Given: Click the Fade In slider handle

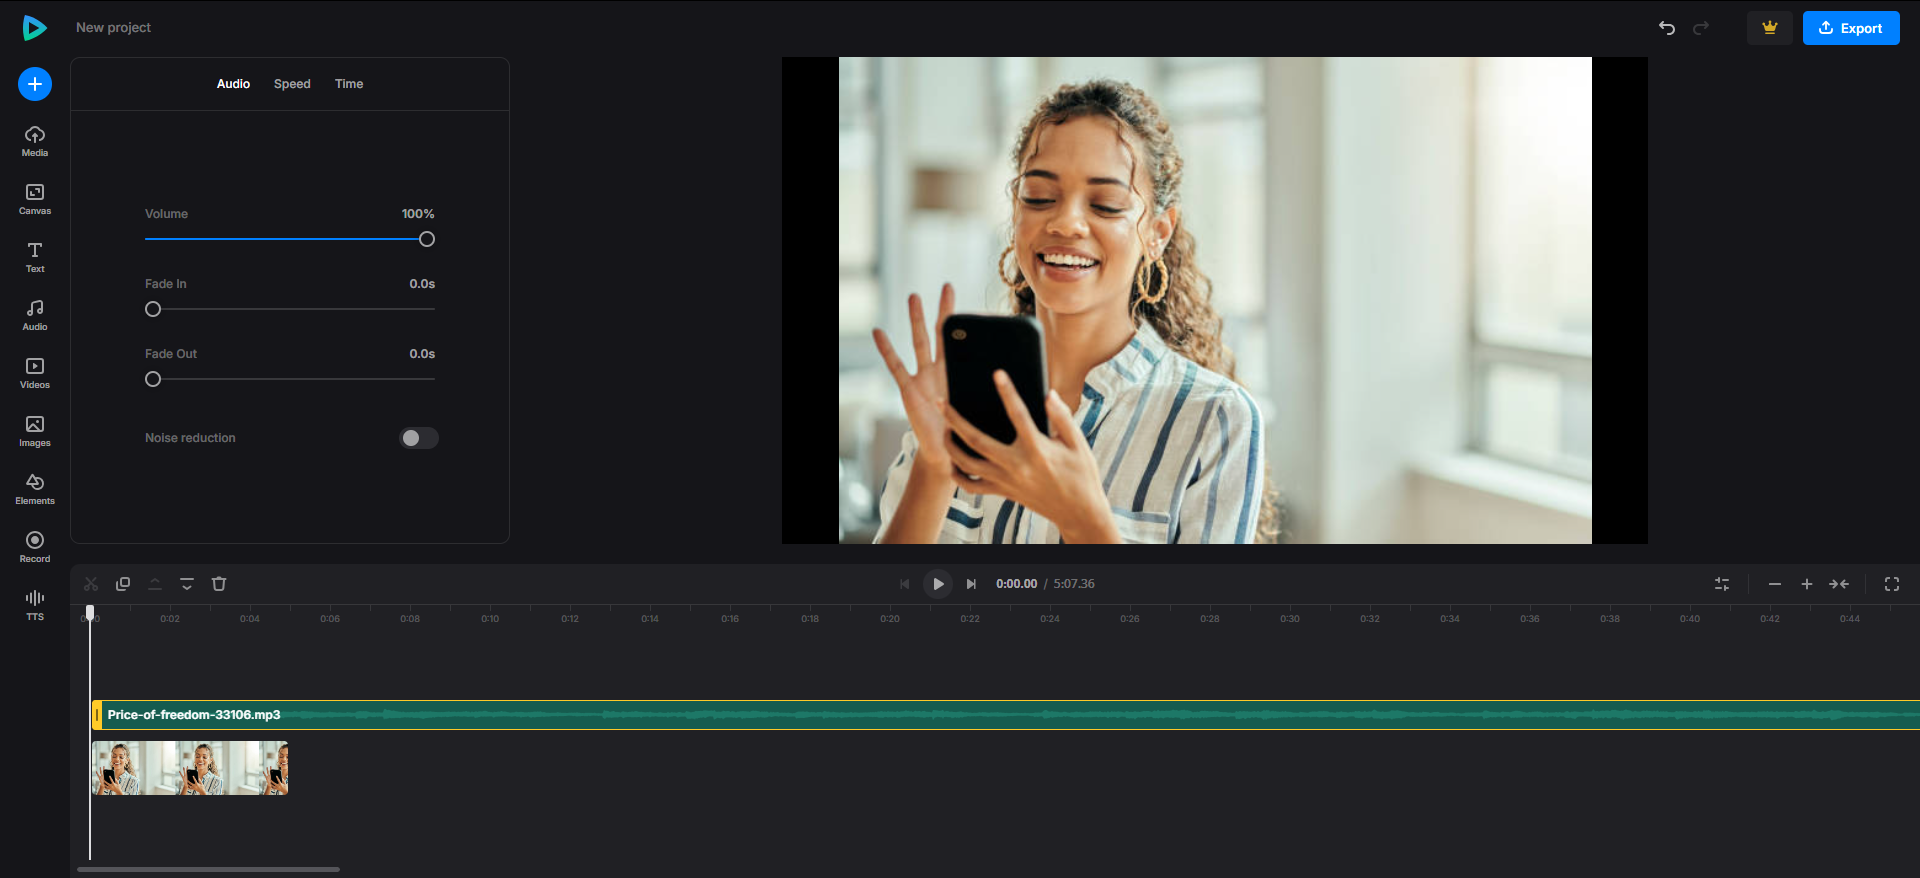Looking at the screenshot, I should tap(153, 309).
